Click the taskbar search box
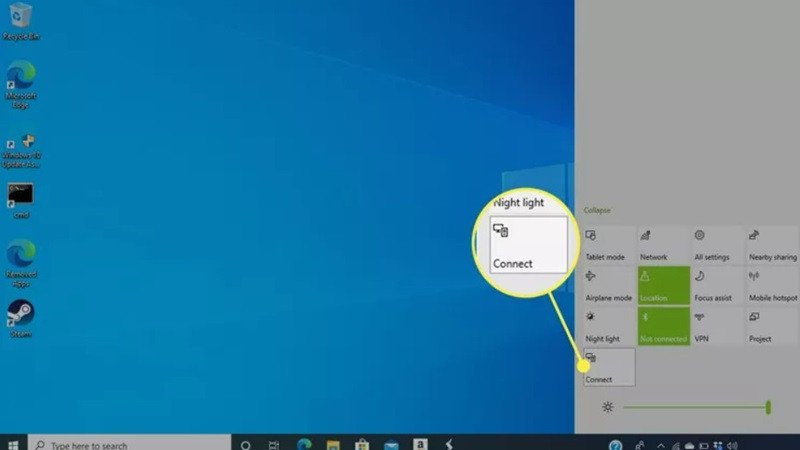Screen dimensions: 800x450 pos(130,444)
